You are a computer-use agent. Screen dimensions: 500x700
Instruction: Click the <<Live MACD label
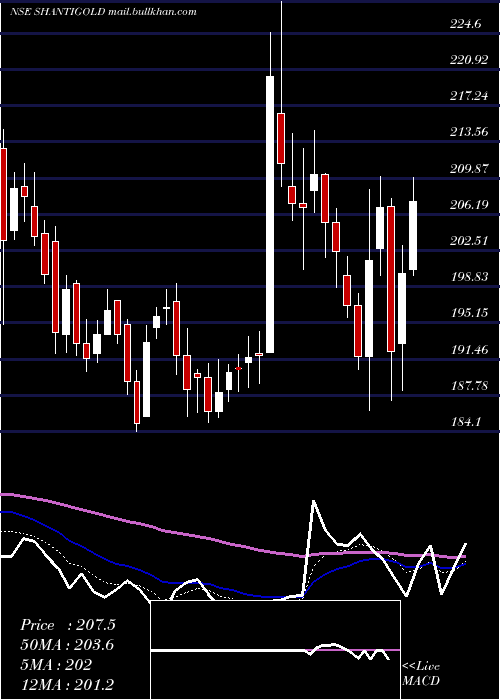421,673
